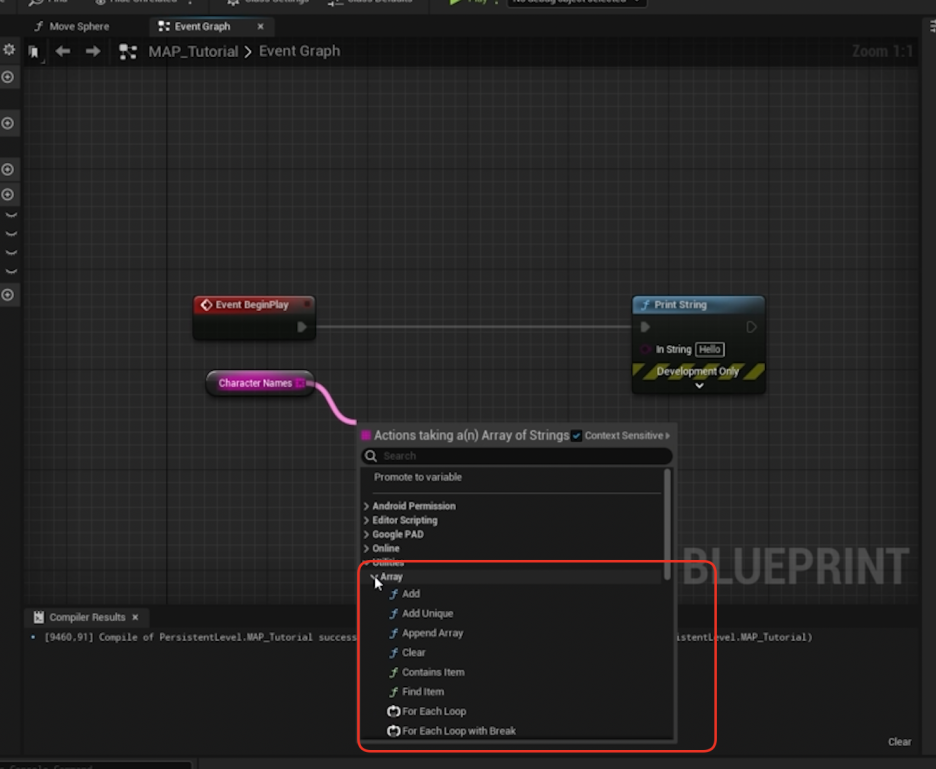Choose Find Item action
Image resolution: width=936 pixels, height=769 pixels.
point(423,691)
